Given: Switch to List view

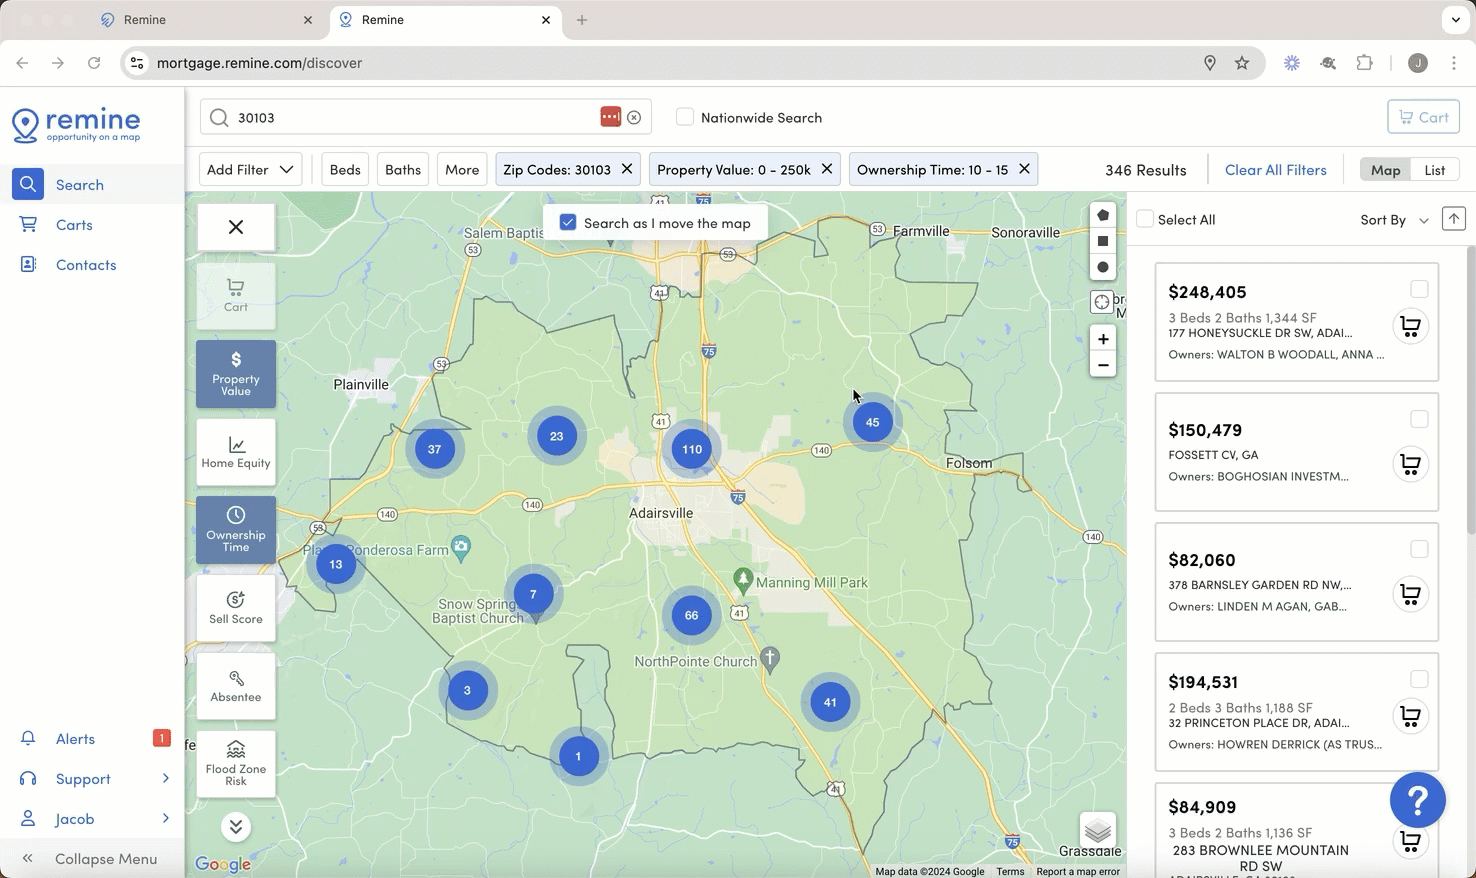Looking at the screenshot, I should (x=1435, y=170).
